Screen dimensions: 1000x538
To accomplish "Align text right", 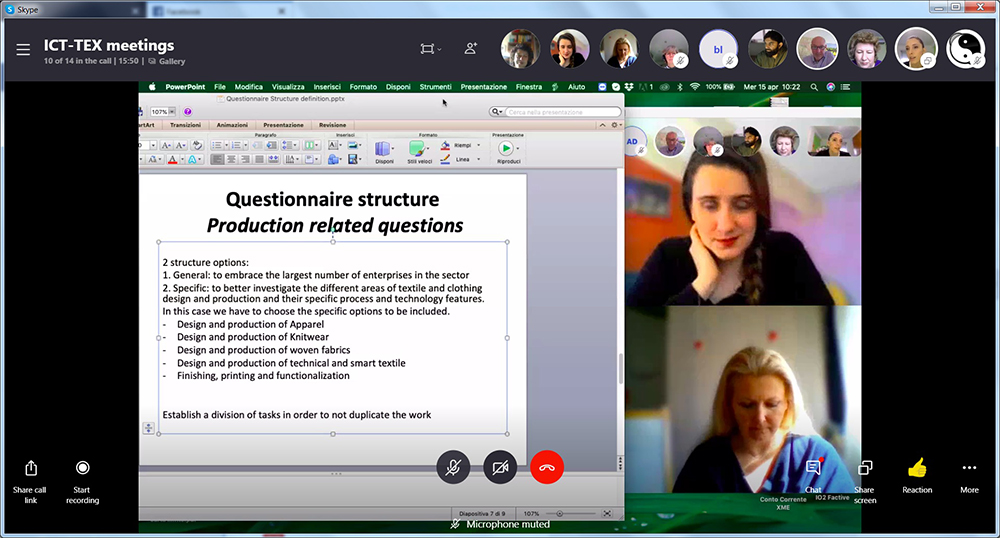I will (245, 159).
